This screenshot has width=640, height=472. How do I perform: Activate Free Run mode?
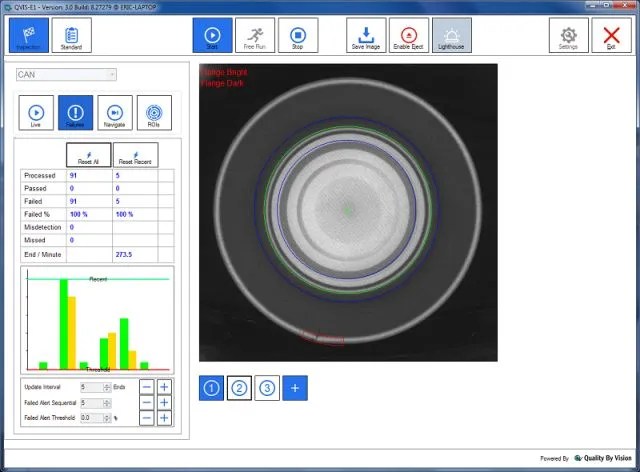pos(255,35)
